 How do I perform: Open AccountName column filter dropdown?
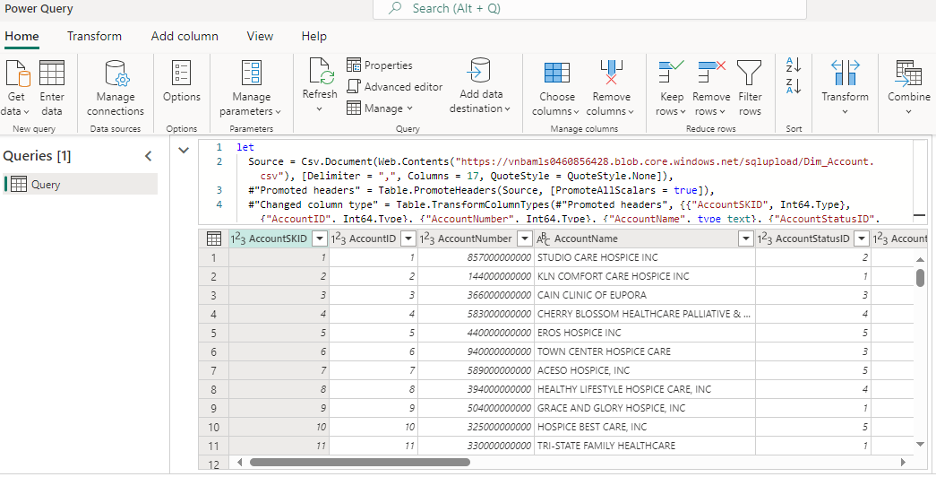[x=746, y=239]
